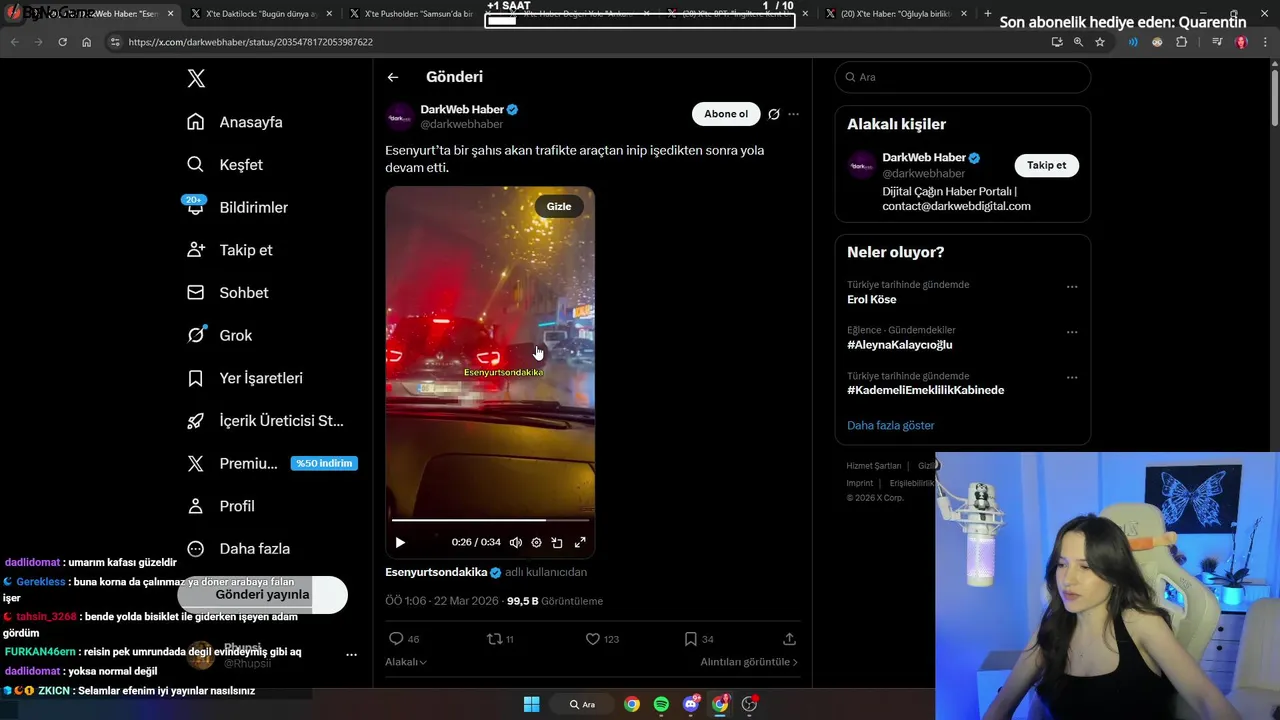Click the Ara search field

click(x=963, y=77)
